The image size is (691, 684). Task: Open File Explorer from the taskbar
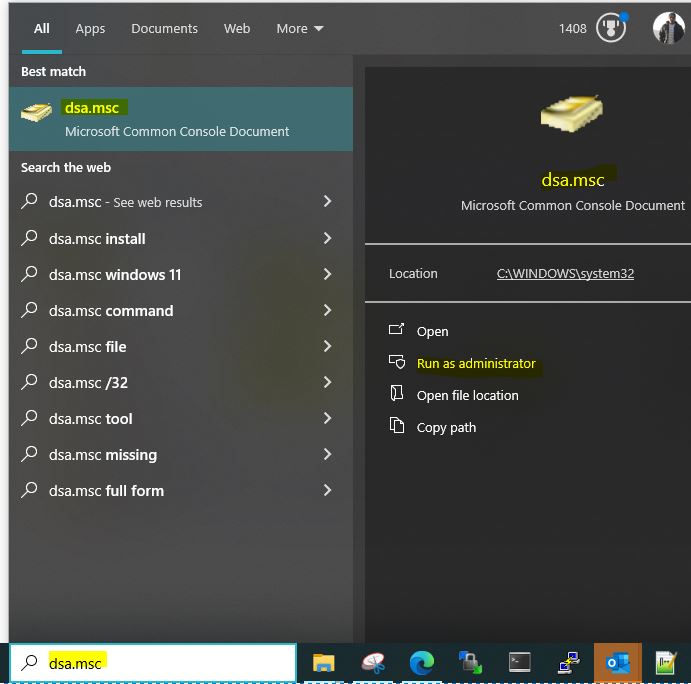323,663
